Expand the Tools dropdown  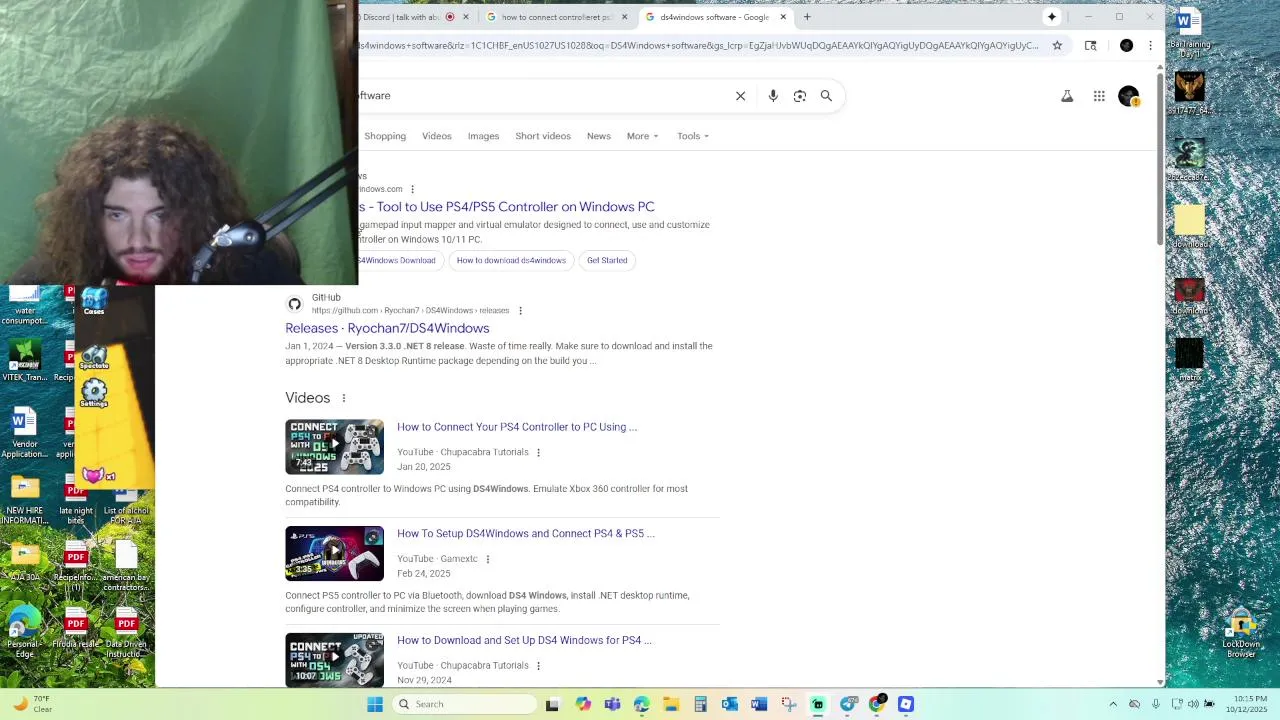click(x=693, y=136)
